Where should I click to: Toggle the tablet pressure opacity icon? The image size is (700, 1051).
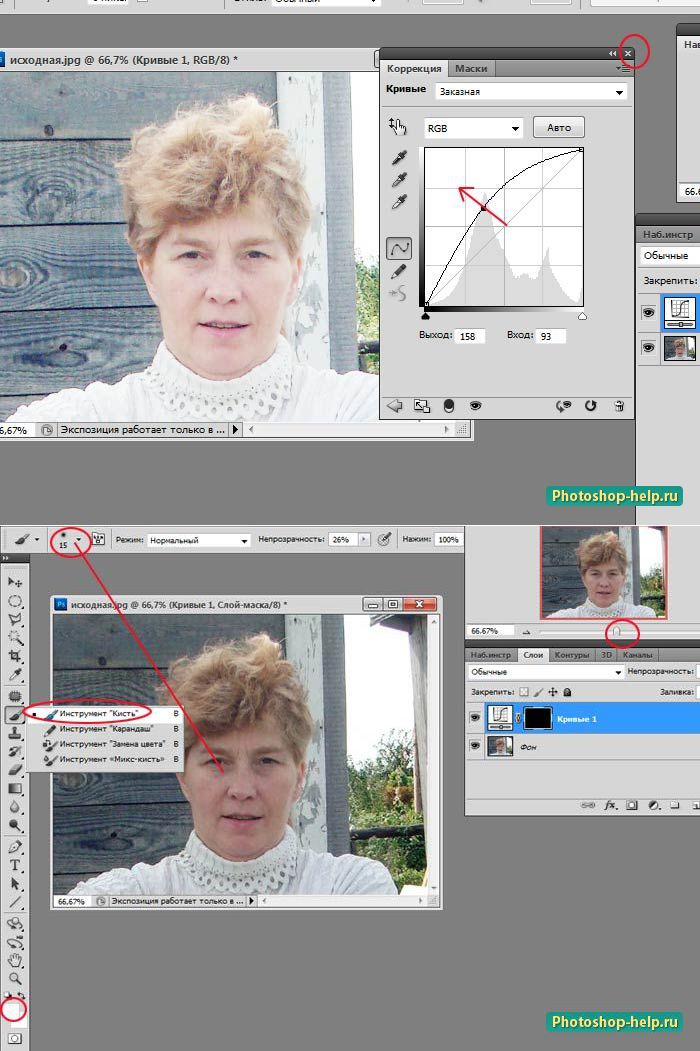tap(384, 539)
